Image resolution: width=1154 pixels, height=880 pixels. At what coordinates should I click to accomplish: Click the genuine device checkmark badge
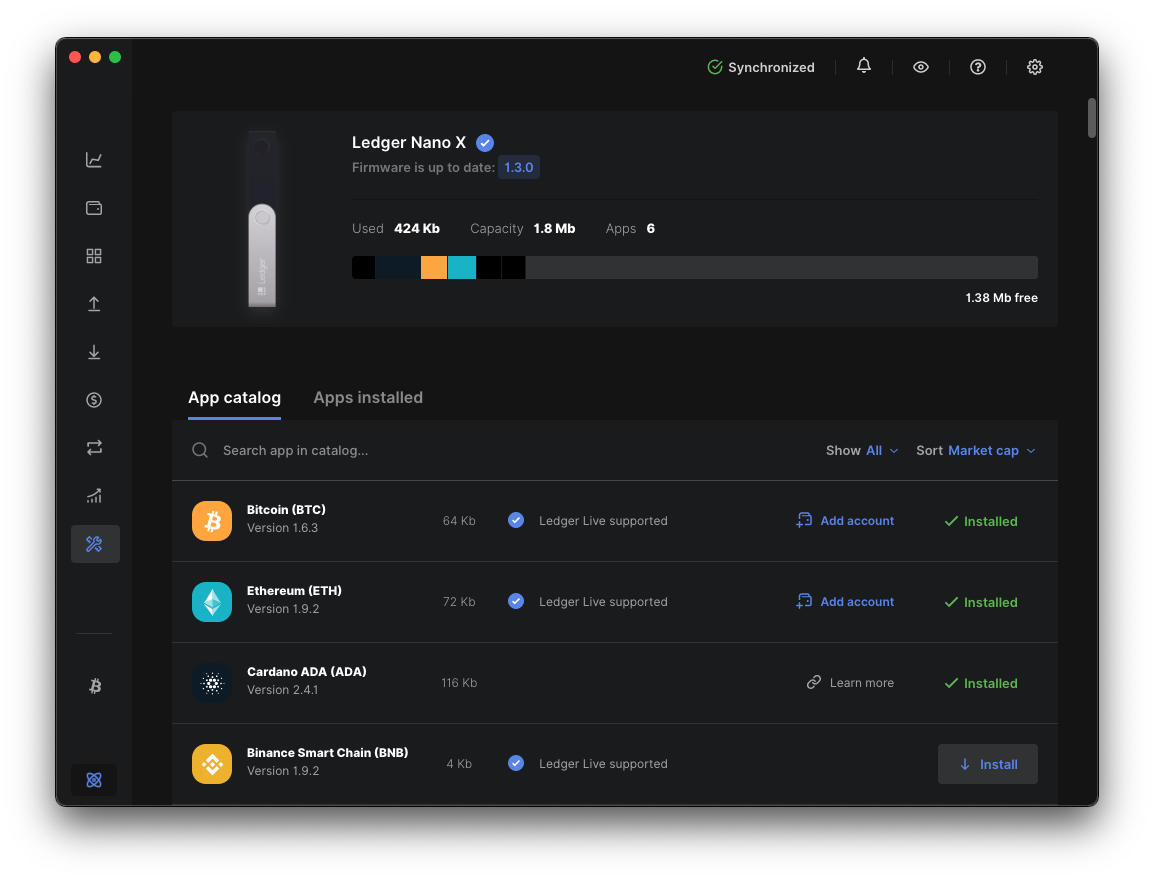coord(485,143)
